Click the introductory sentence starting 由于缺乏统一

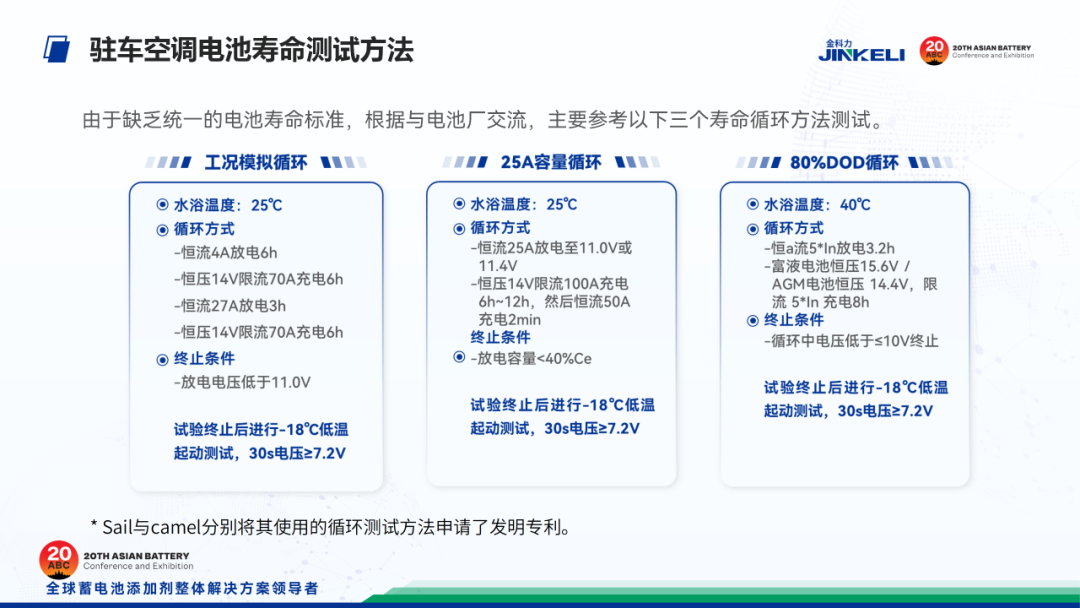point(483,121)
